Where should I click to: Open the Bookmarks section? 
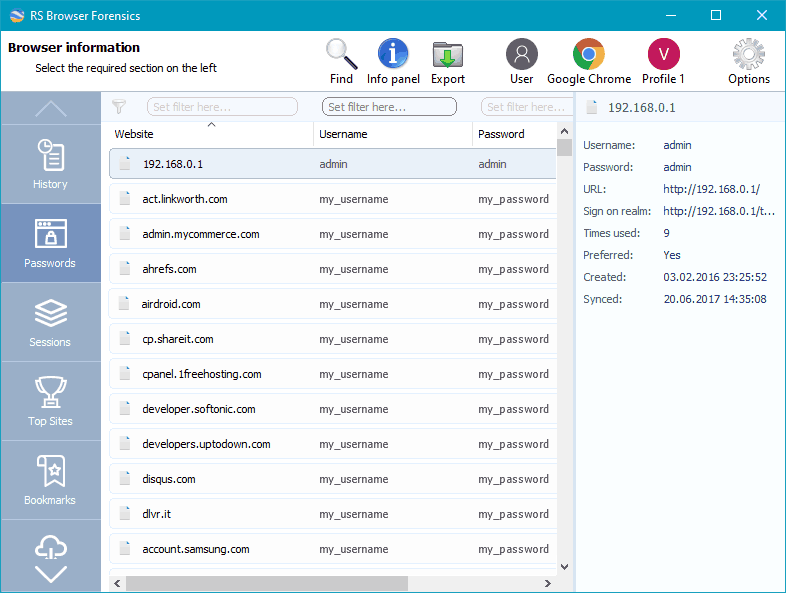pyautogui.click(x=50, y=480)
